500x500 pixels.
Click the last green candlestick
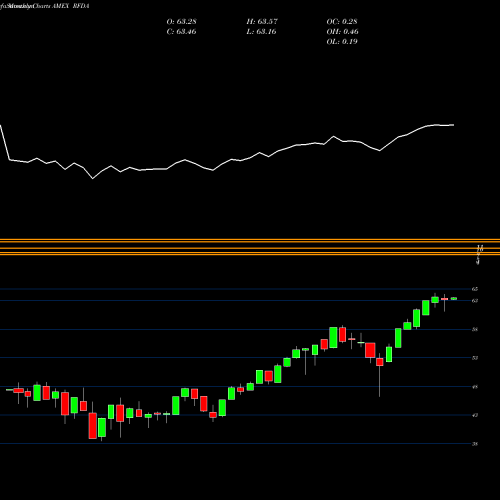[454, 299]
